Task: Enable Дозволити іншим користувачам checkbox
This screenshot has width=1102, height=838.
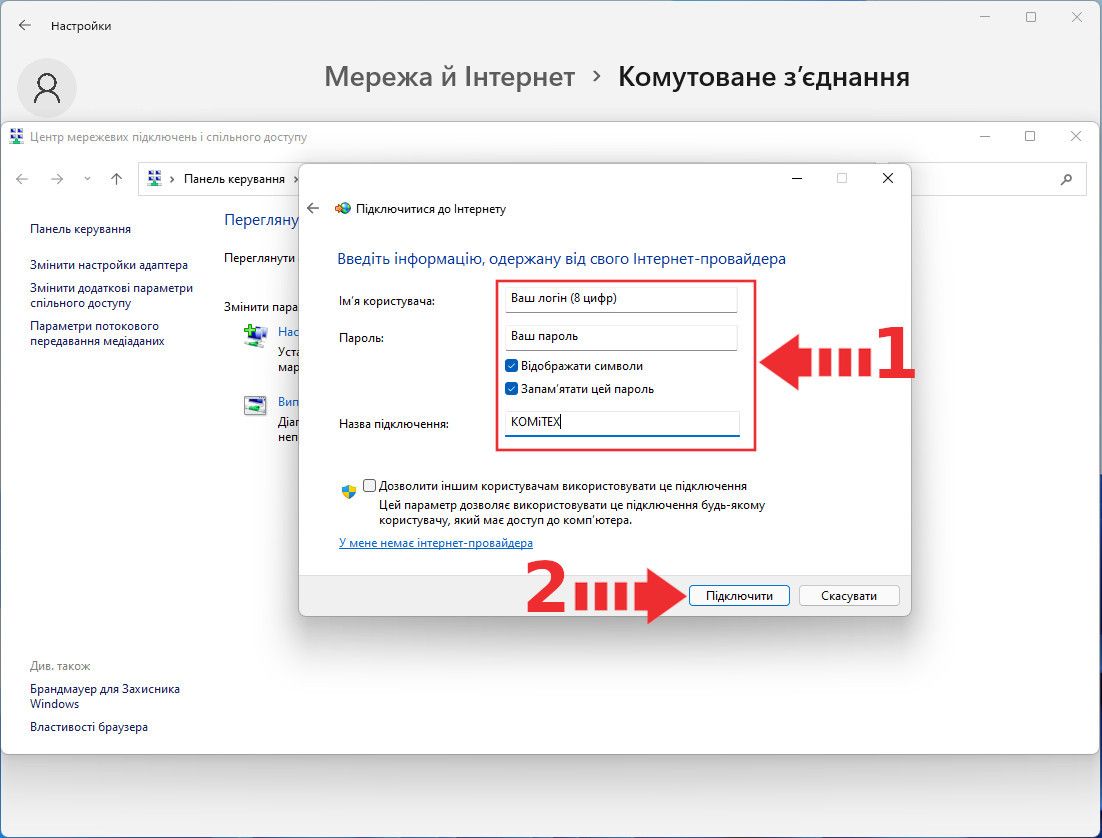Action: (370, 486)
